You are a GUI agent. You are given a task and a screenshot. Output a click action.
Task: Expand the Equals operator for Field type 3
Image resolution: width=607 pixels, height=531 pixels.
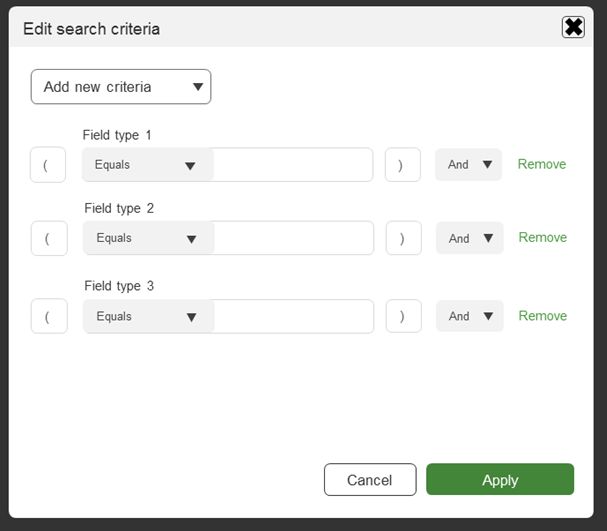pos(149,316)
